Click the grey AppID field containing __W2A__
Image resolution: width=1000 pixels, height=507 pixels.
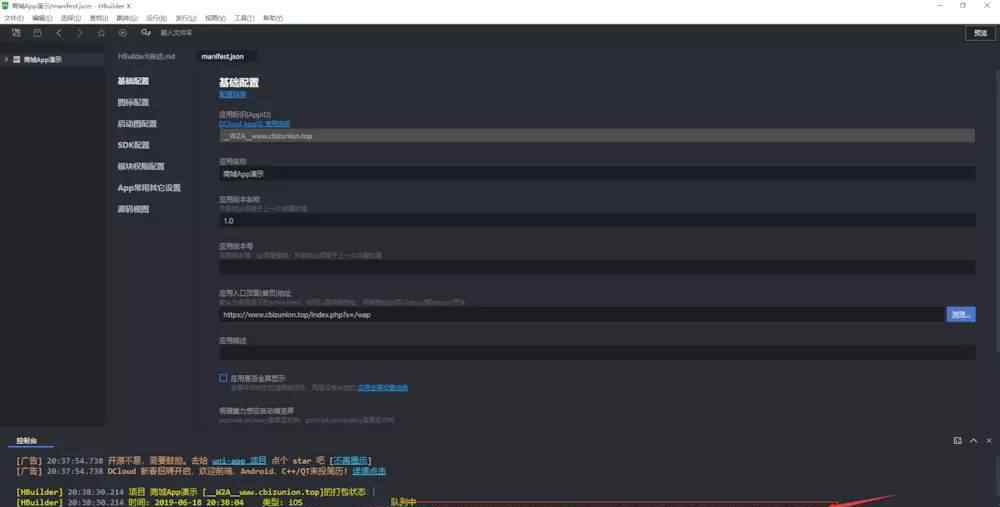597,136
